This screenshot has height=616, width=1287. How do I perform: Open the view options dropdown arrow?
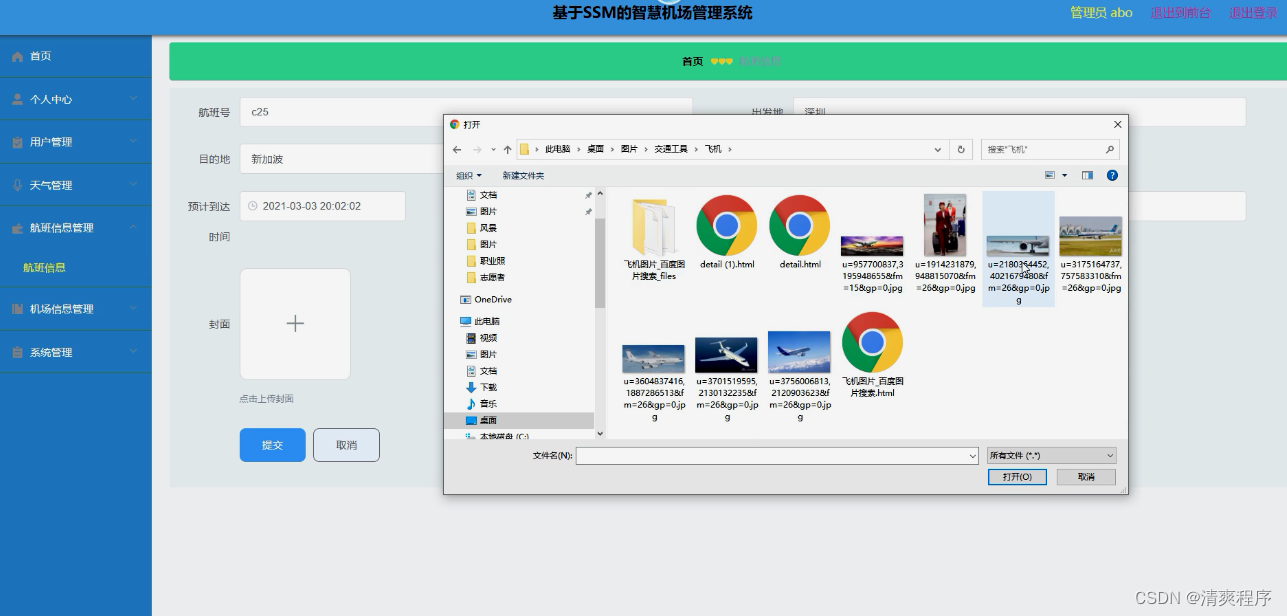(1064, 175)
